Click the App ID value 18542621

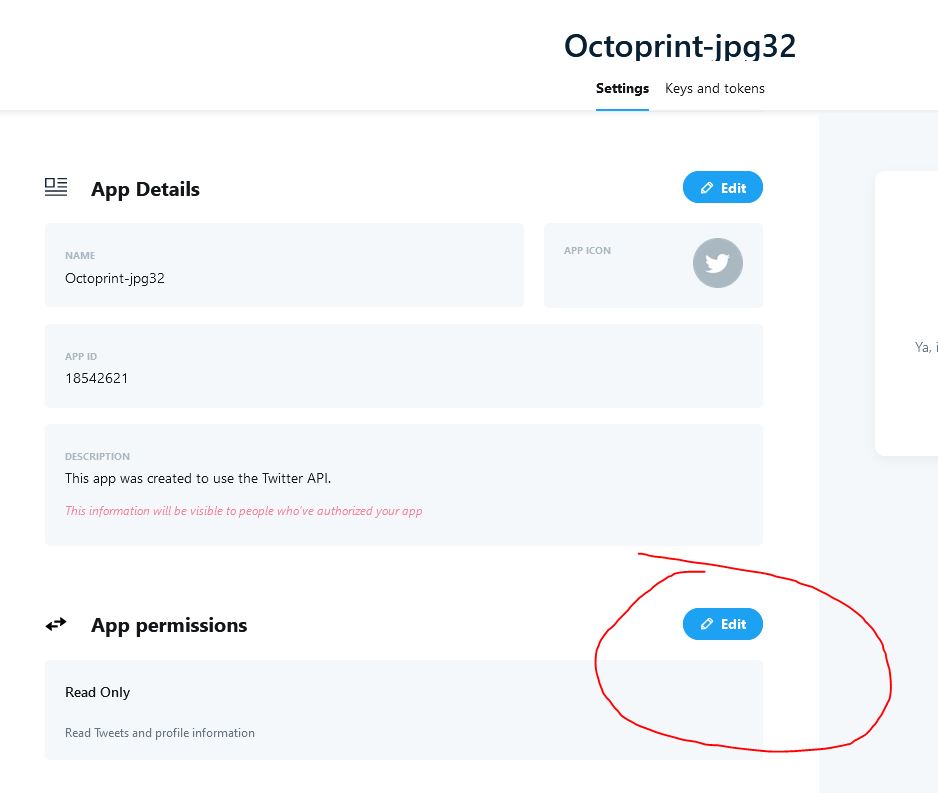pyautogui.click(x=96, y=378)
